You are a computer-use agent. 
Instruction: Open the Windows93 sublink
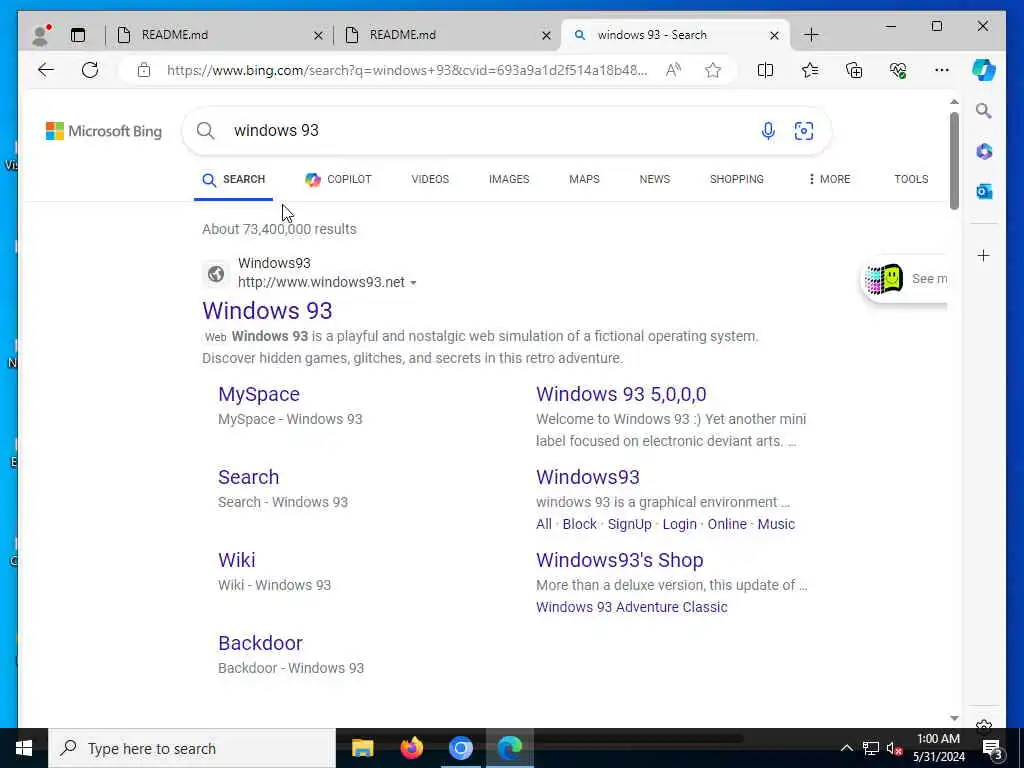click(x=588, y=477)
